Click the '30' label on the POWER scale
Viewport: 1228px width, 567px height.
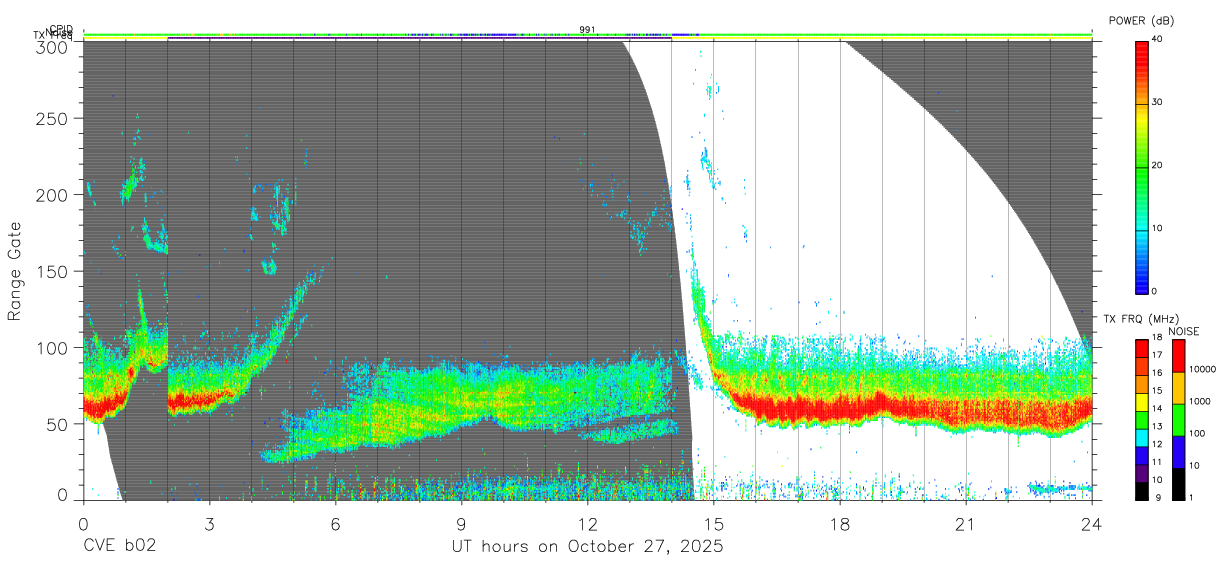coord(1157,102)
